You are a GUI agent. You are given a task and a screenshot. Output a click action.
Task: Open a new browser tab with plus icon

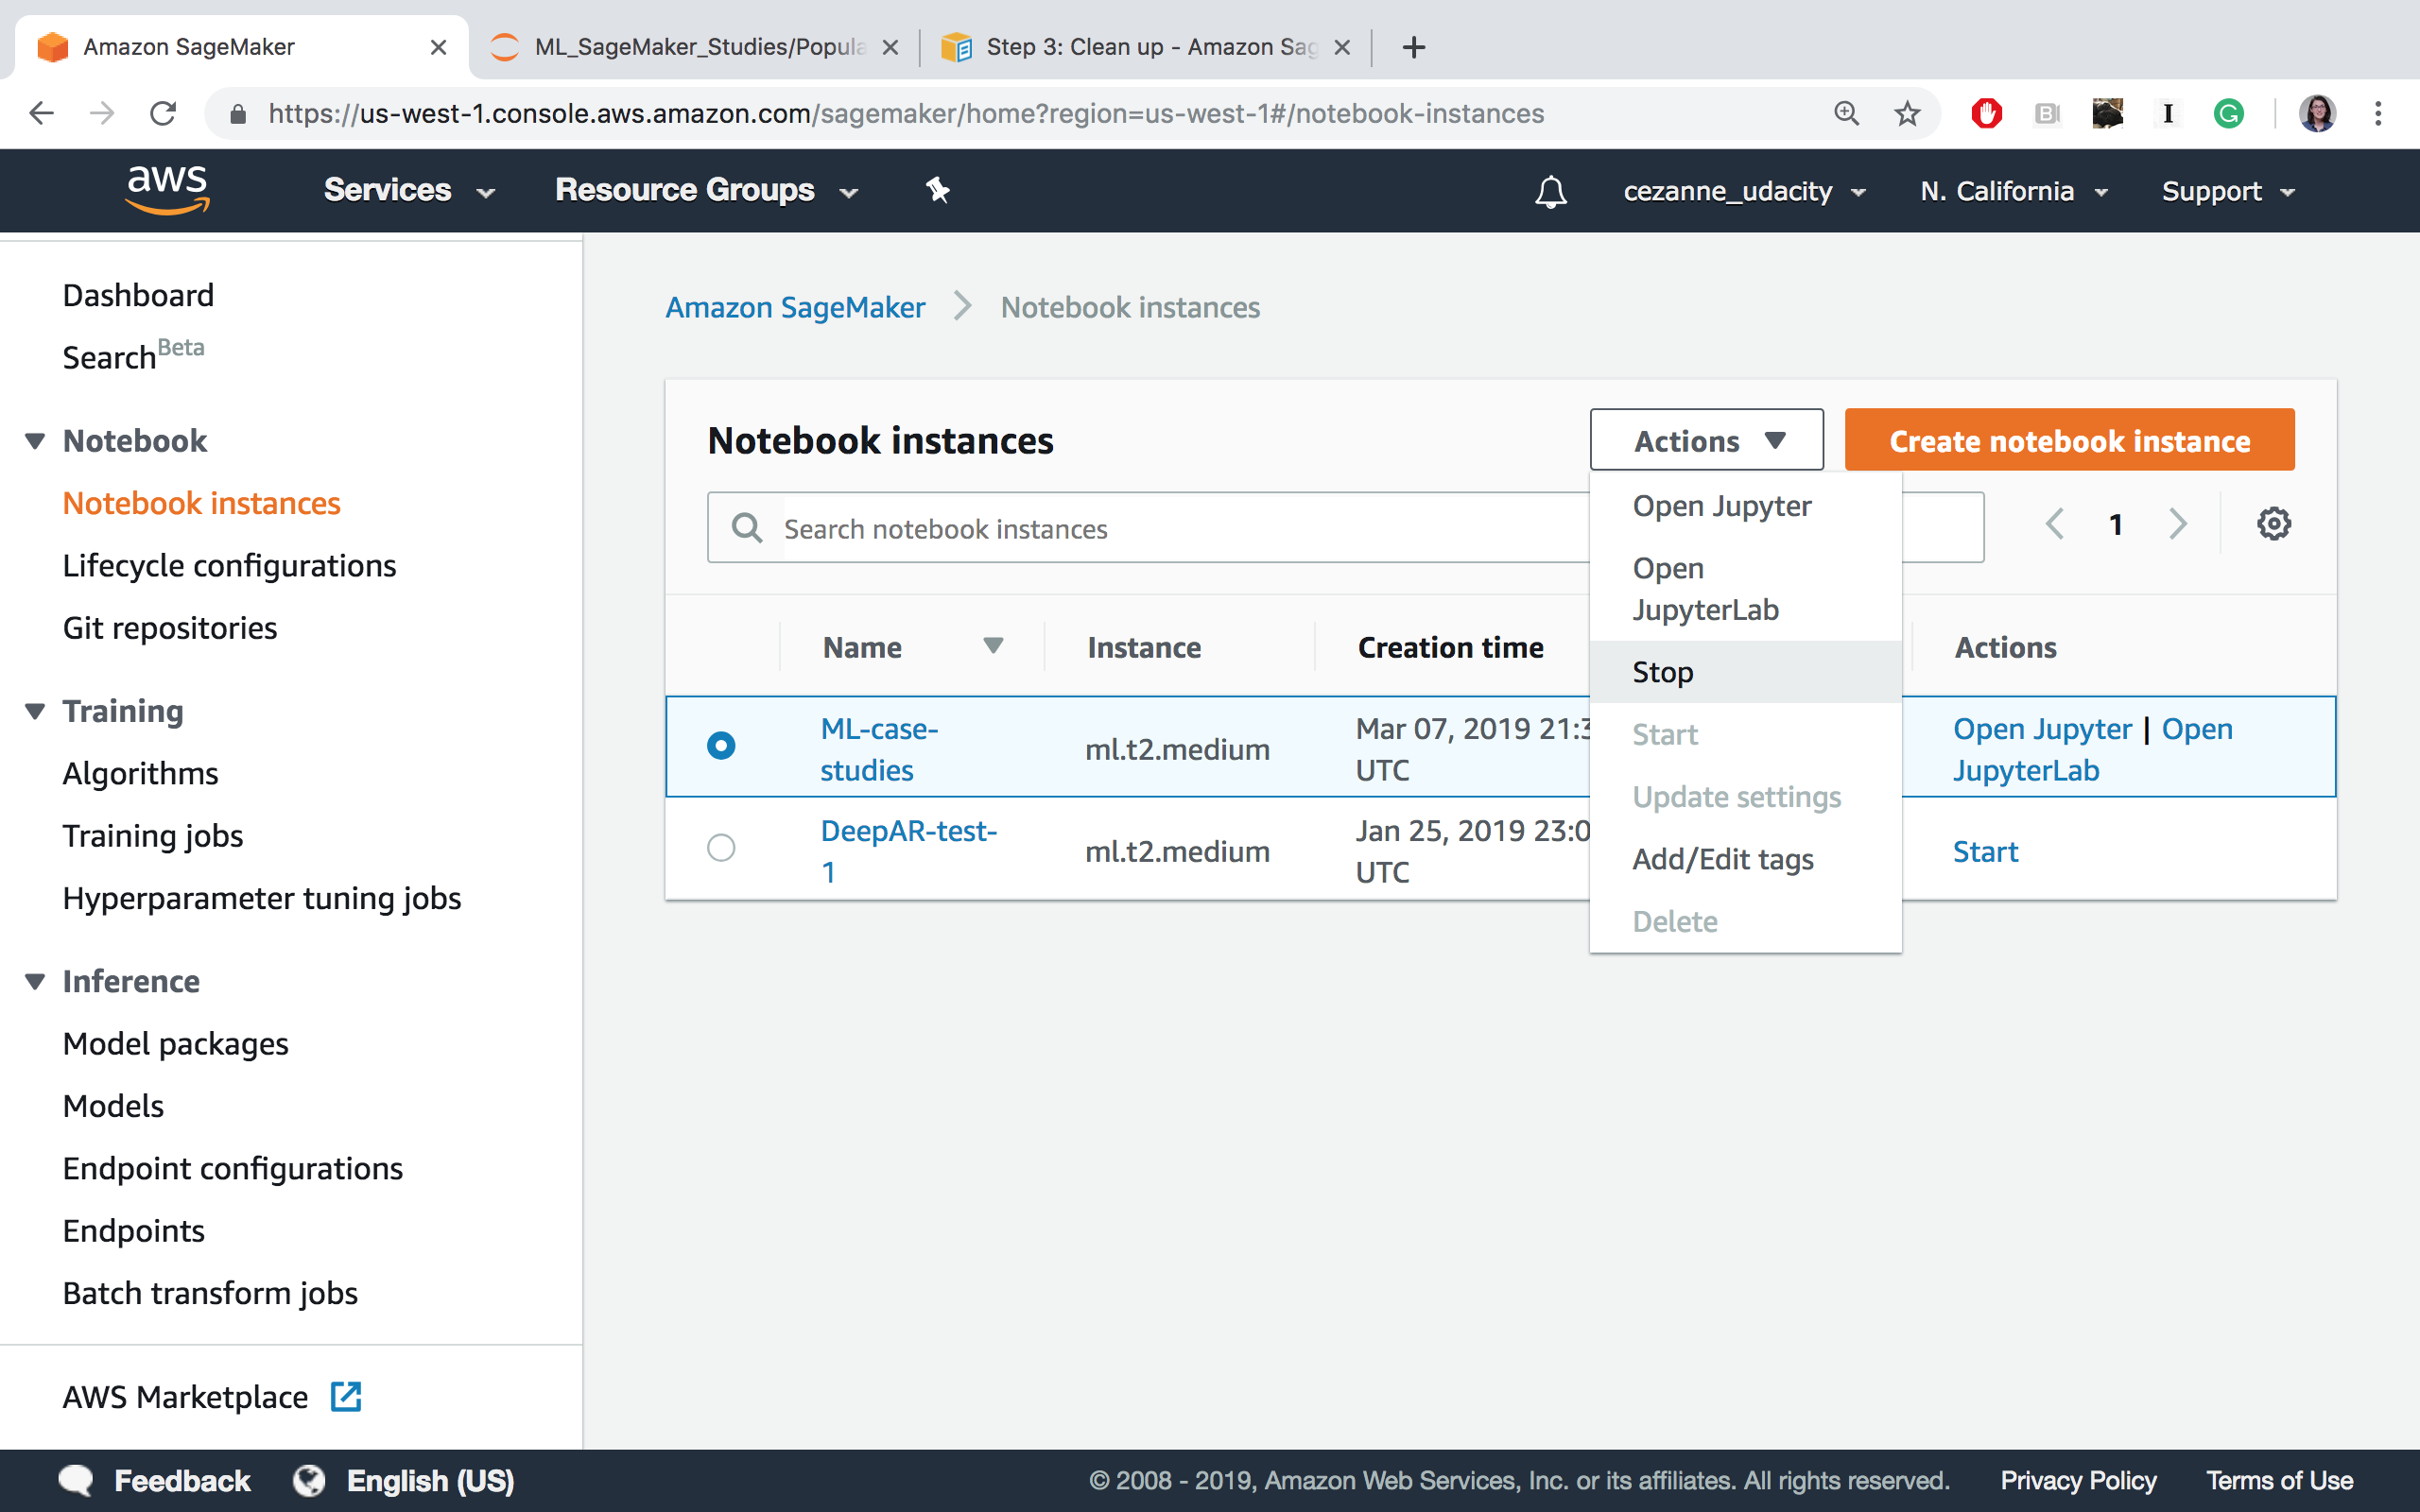tap(1413, 47)
